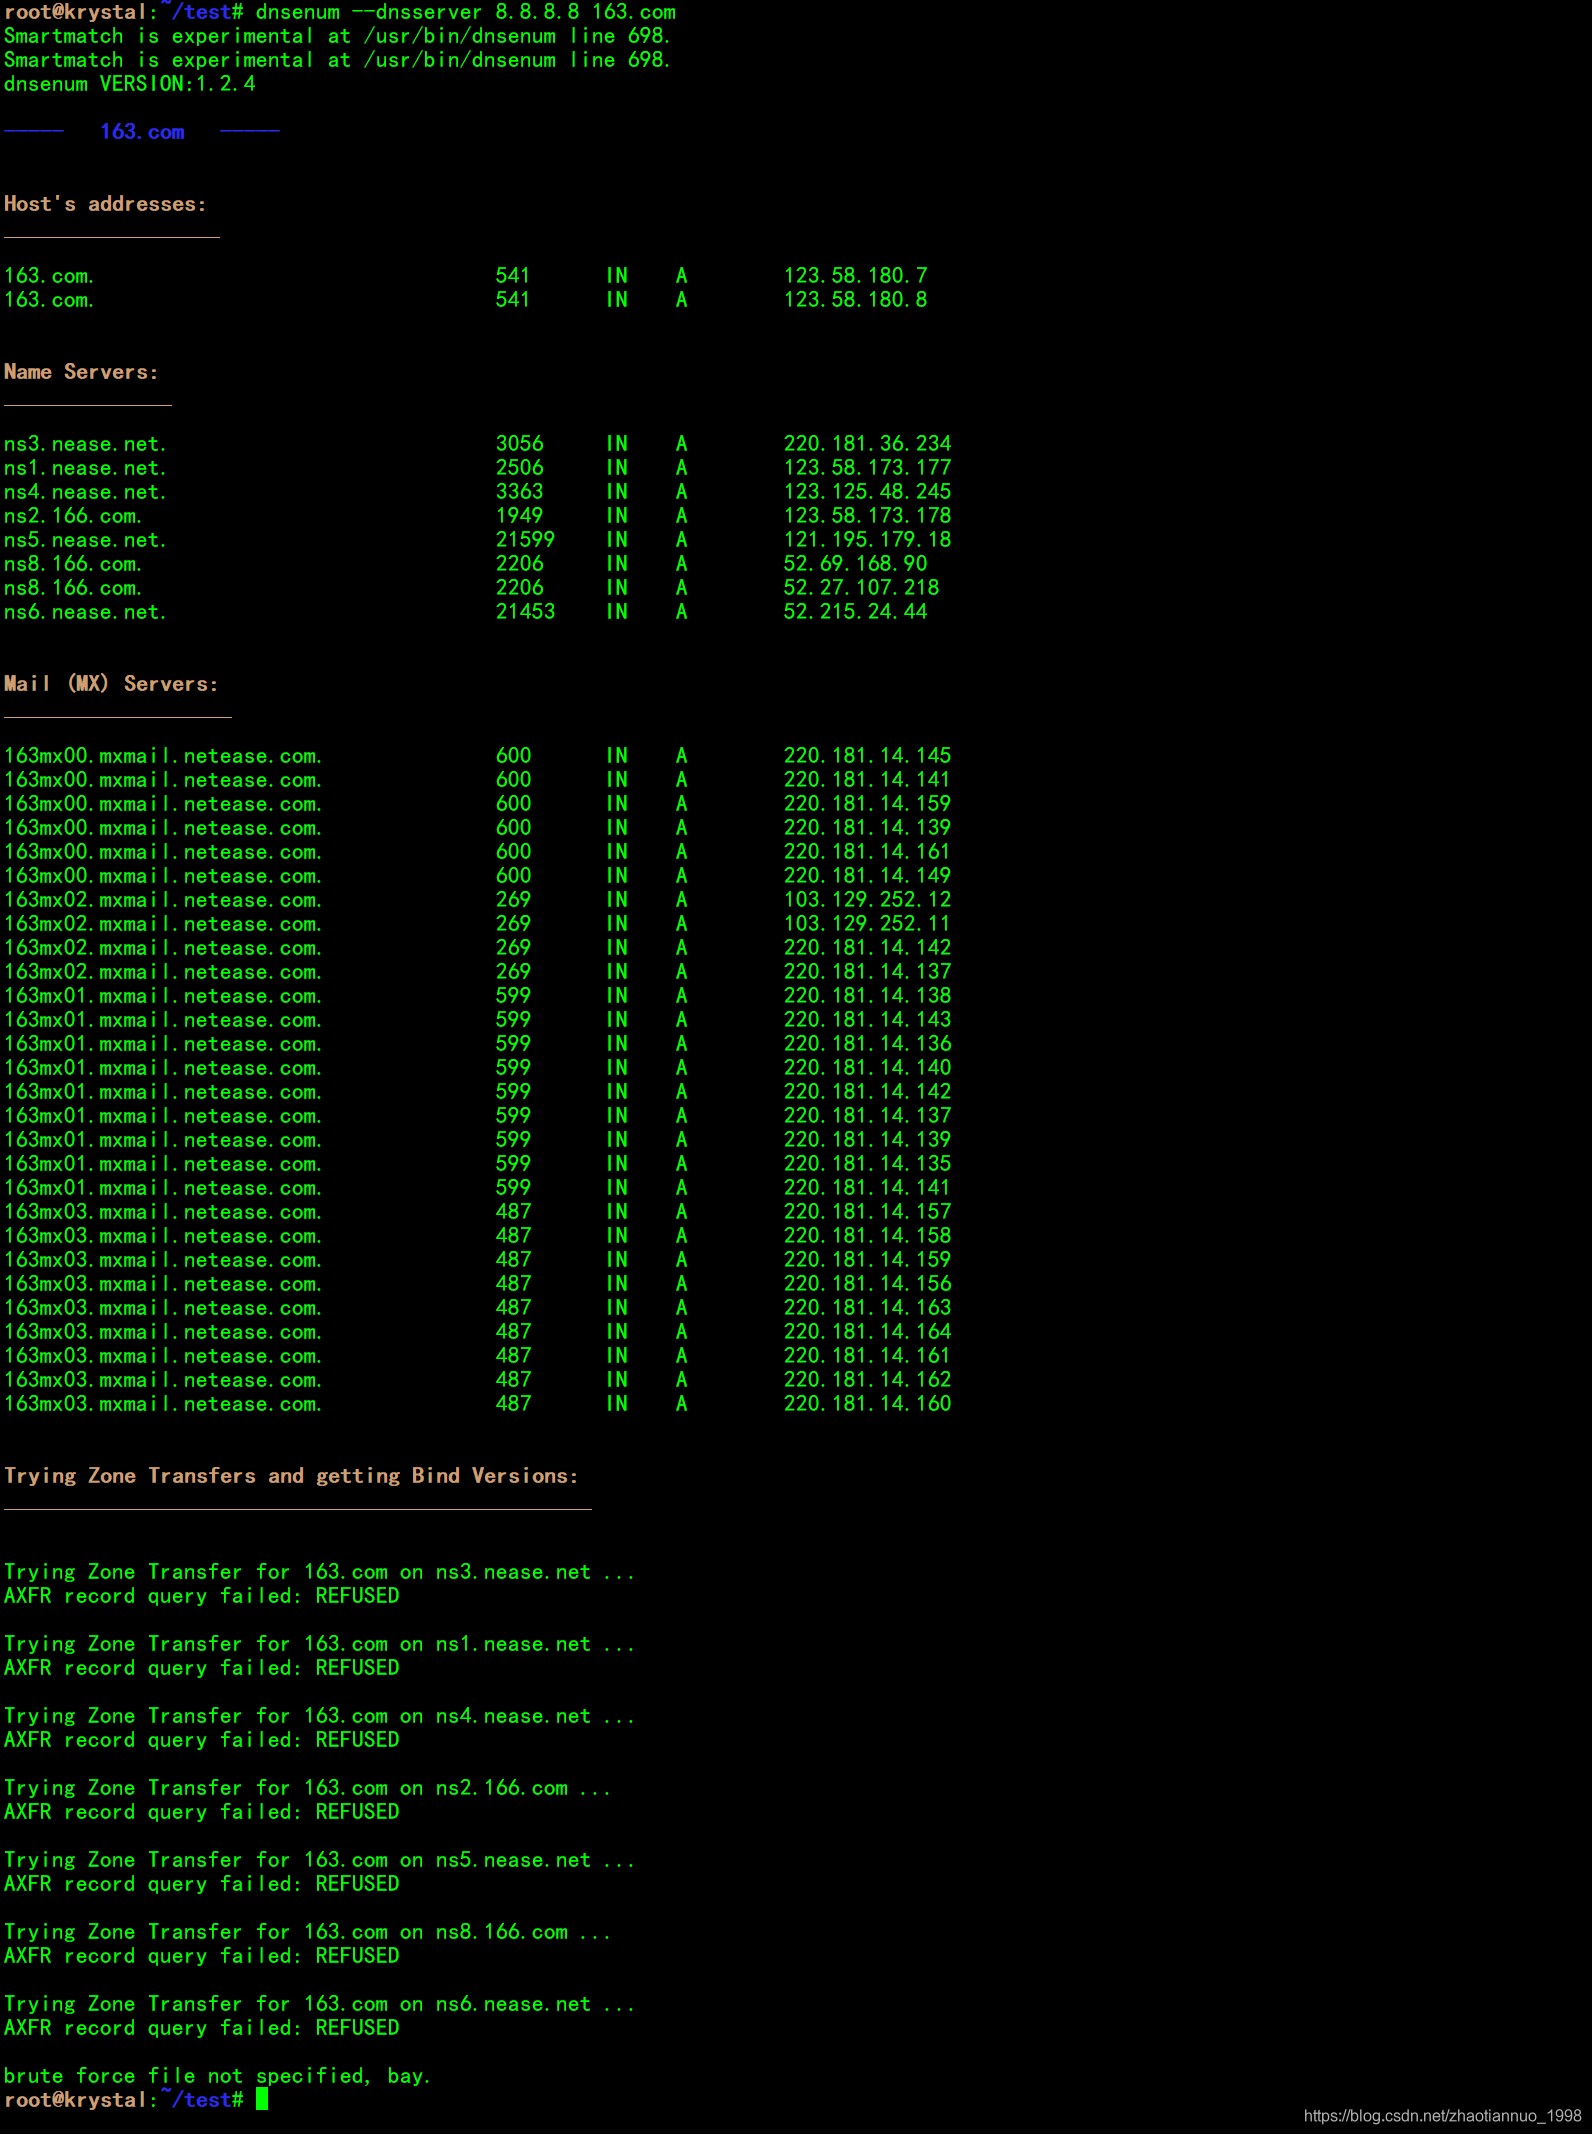Click zone transfer line for ns4.nease.net
This screenshot has width=1592, height=2135.
pos(319,1716)
